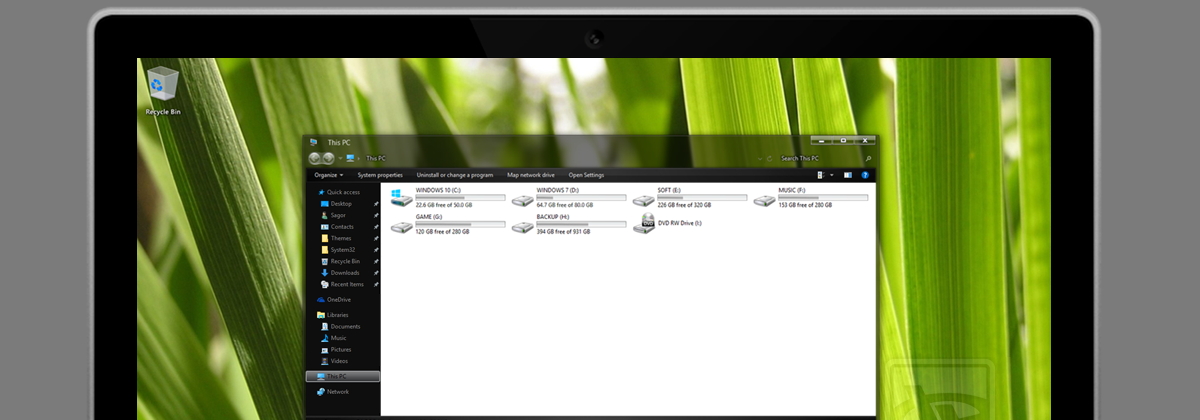Open Recent Items in Quick access

pyautogui.click(x=342, y=284)
